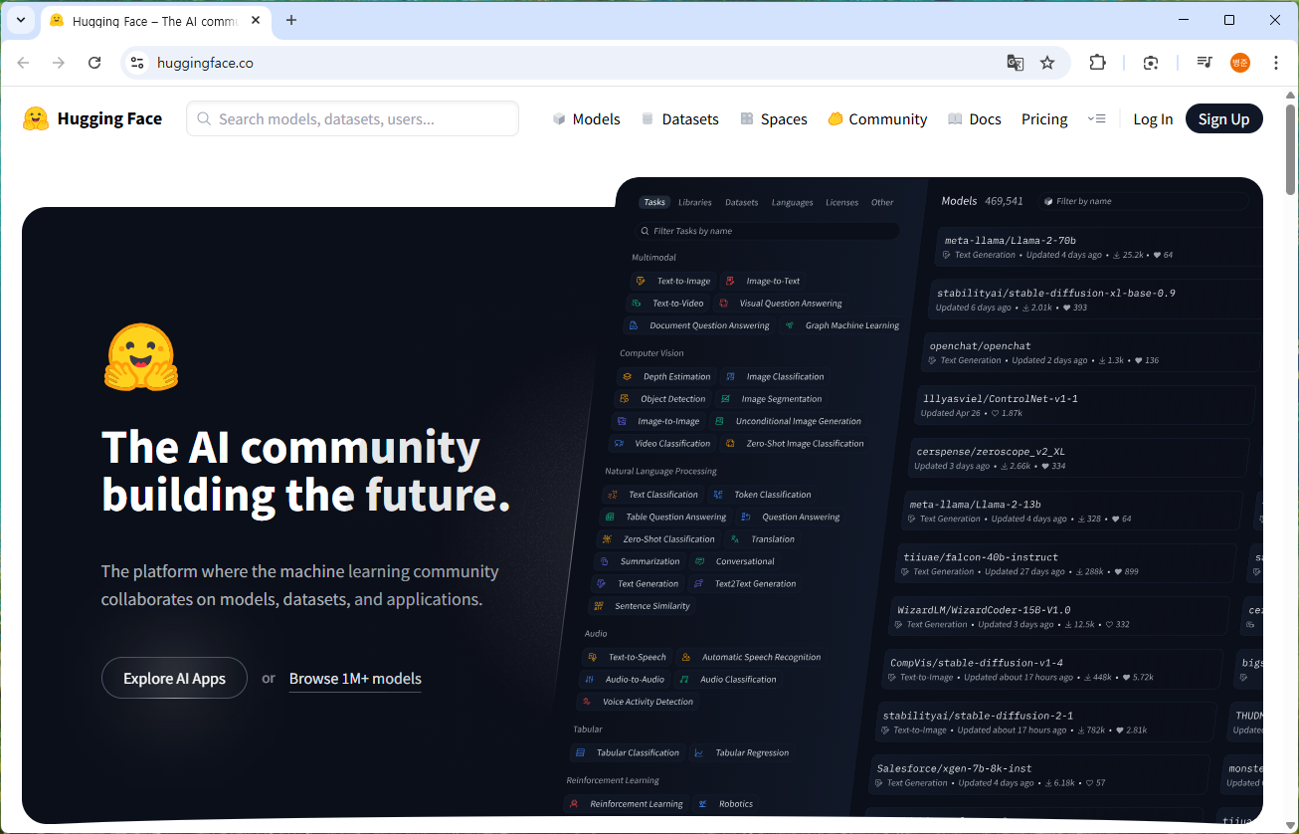Click the scrollbar down arrow

click(1290, 825)
